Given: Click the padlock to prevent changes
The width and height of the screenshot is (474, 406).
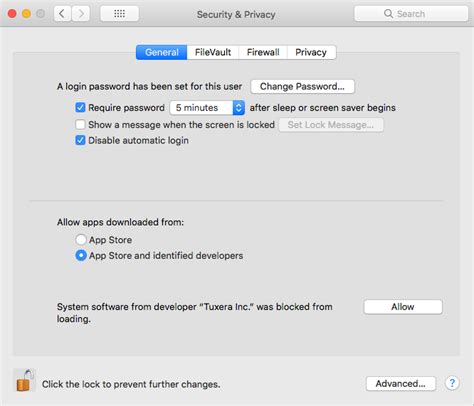Looking at the screenshot, I should click(x=25, y=381).
